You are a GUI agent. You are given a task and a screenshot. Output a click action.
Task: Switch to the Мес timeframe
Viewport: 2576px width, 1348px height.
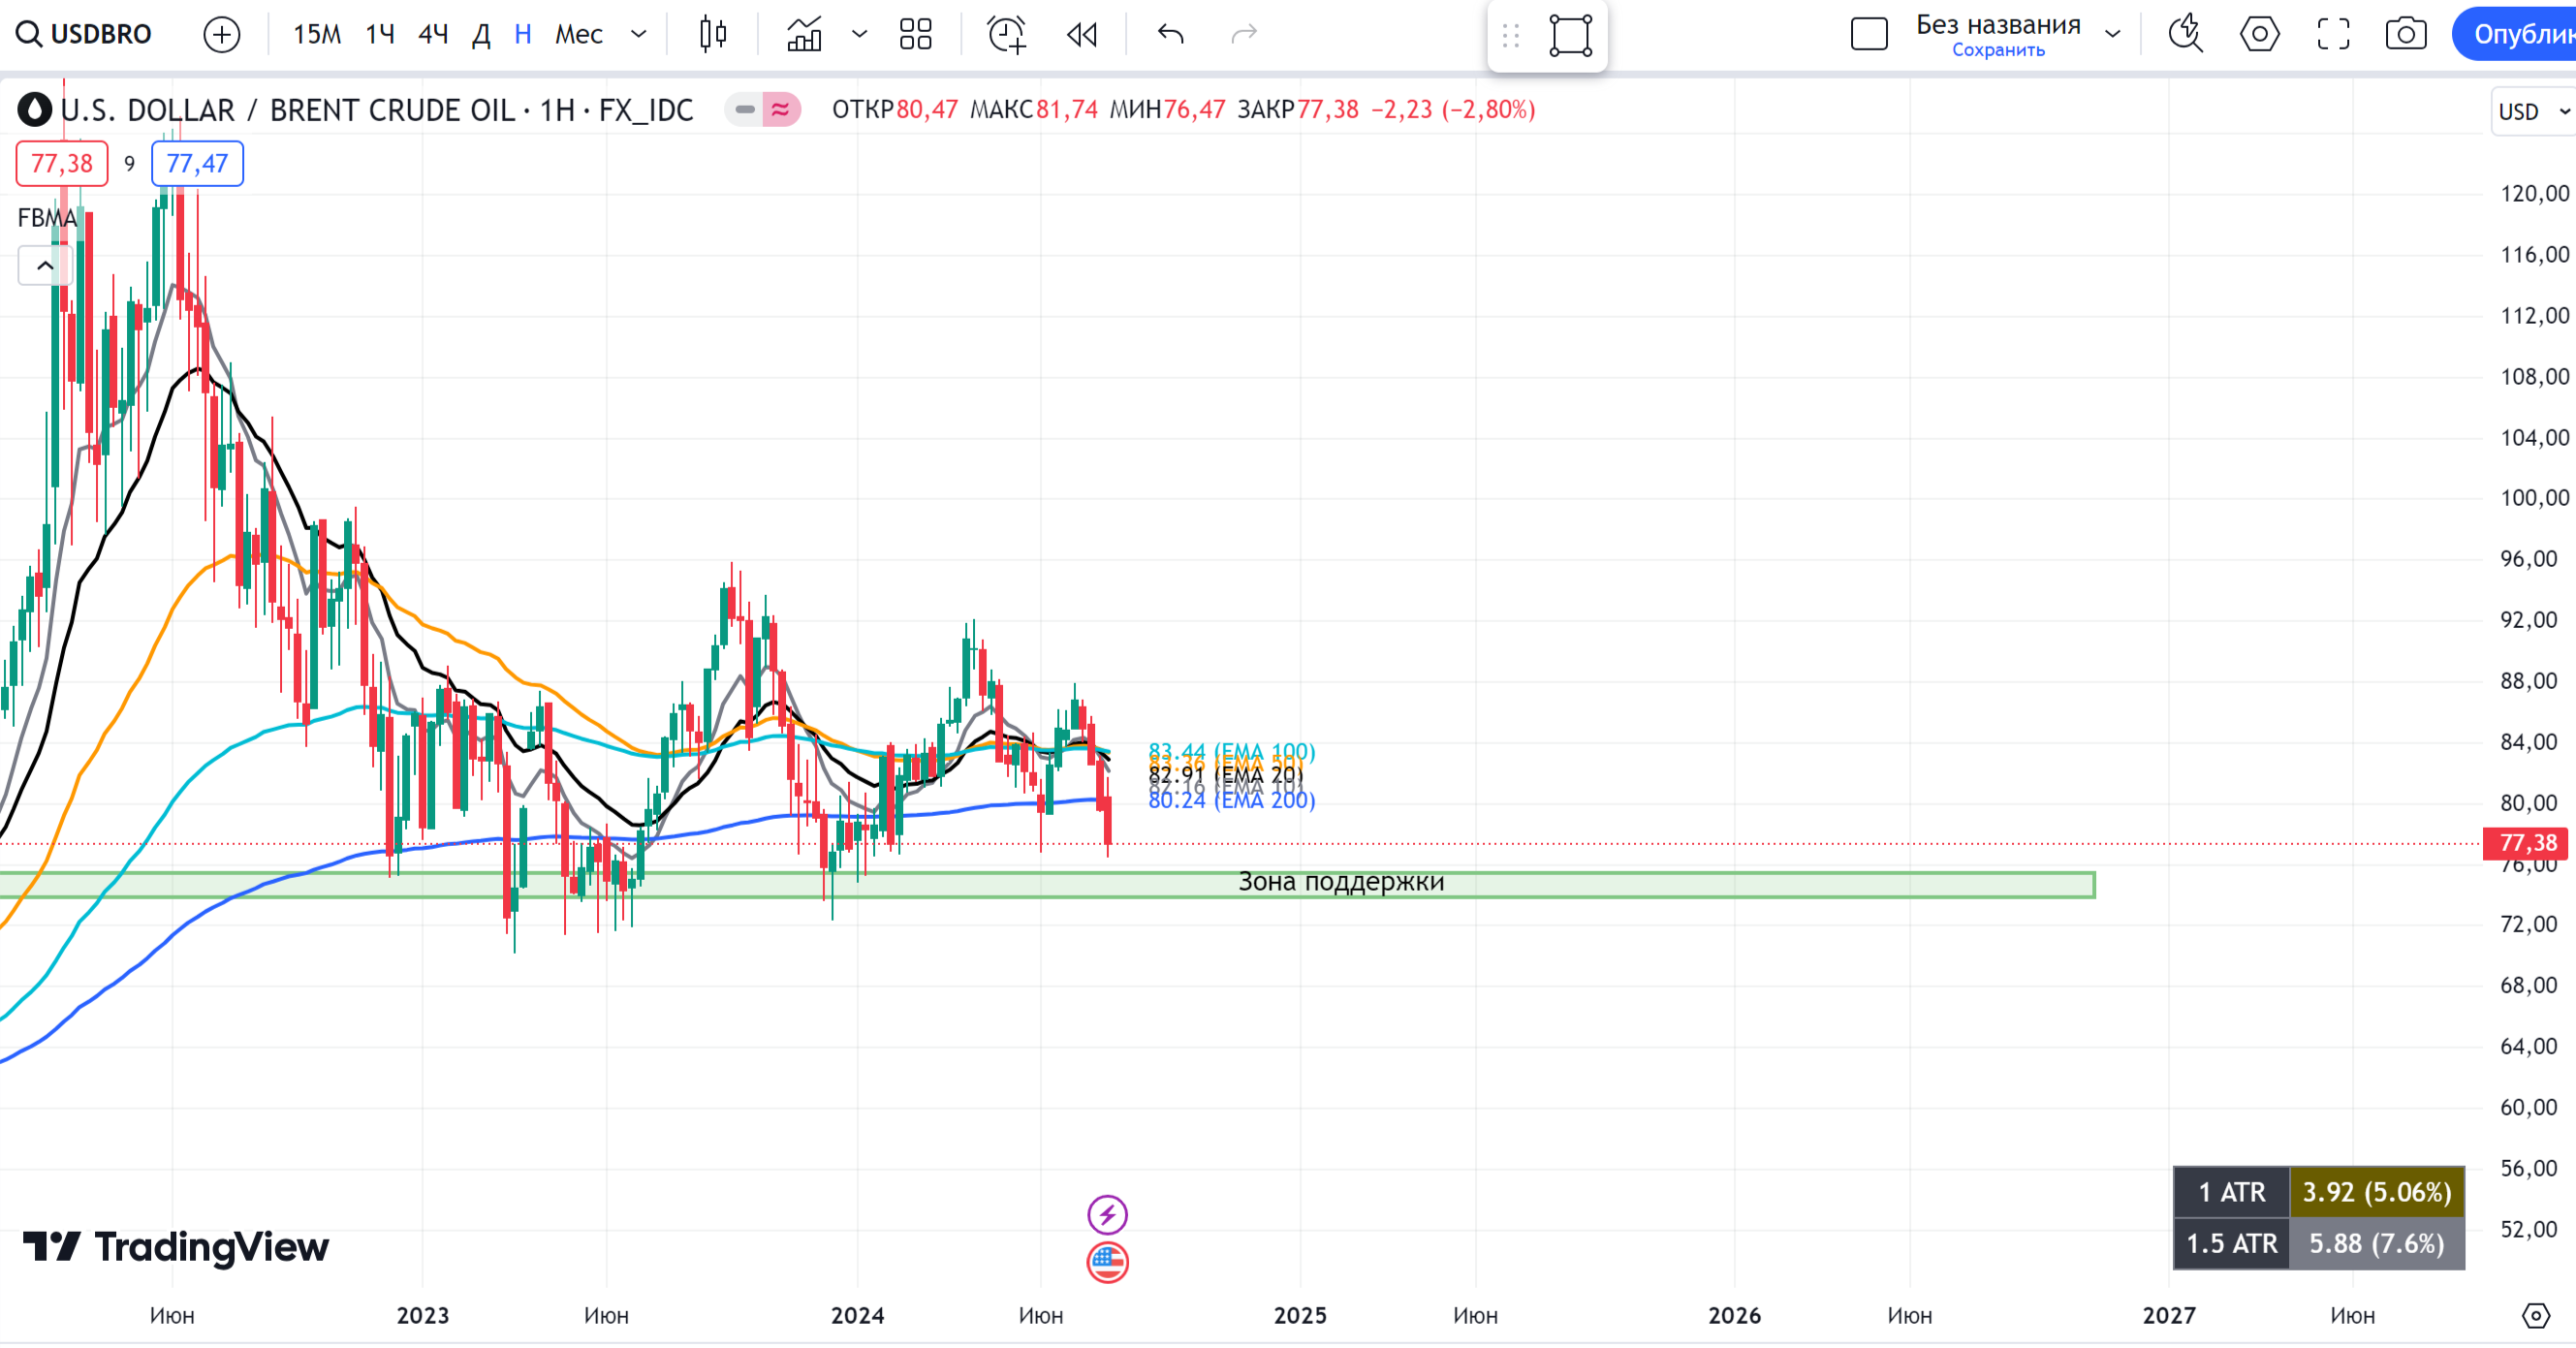578,34
